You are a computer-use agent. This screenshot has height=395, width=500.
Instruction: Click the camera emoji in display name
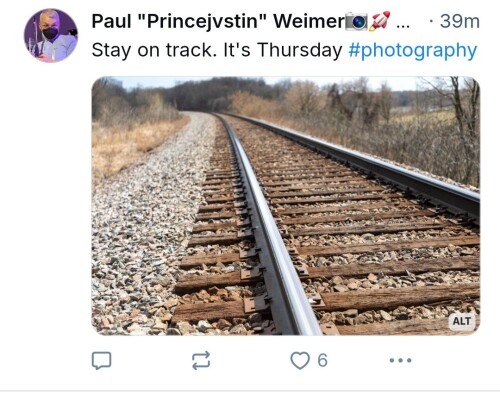[x=356, y=21]
